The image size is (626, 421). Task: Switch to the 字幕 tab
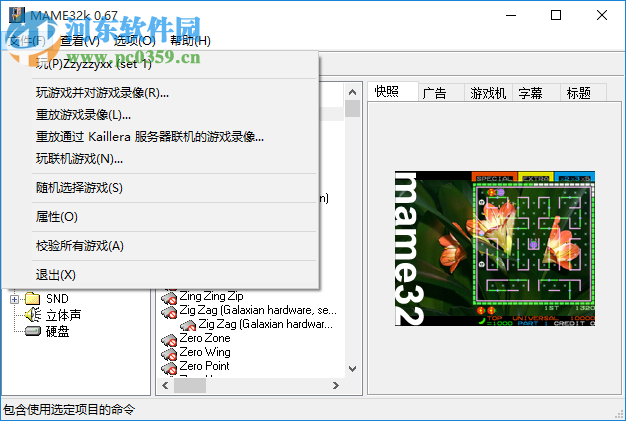tap(536, 93)
